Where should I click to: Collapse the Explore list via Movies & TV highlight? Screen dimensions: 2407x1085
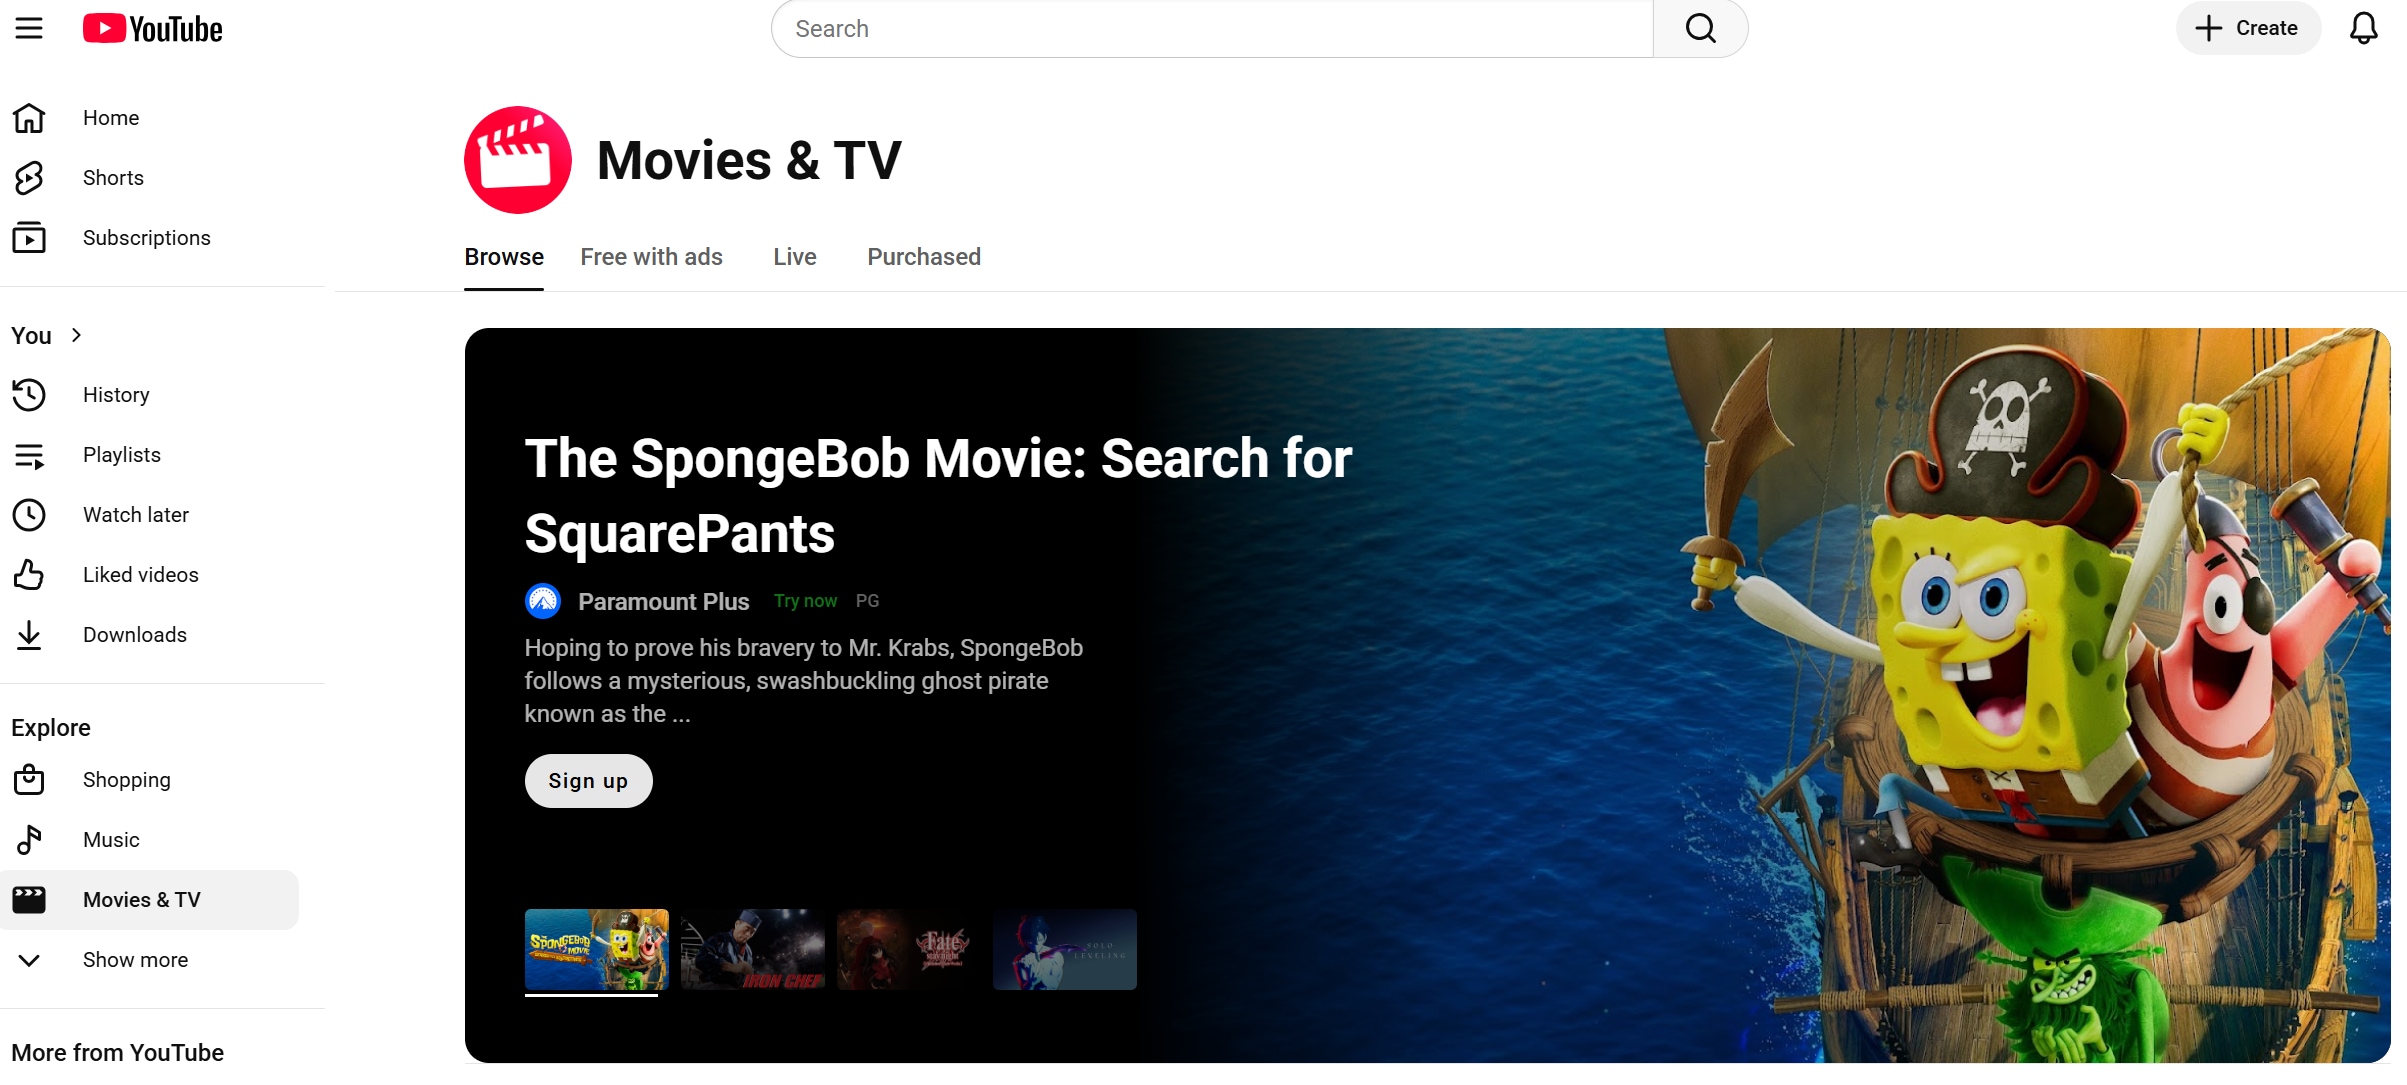click(141, 899)
